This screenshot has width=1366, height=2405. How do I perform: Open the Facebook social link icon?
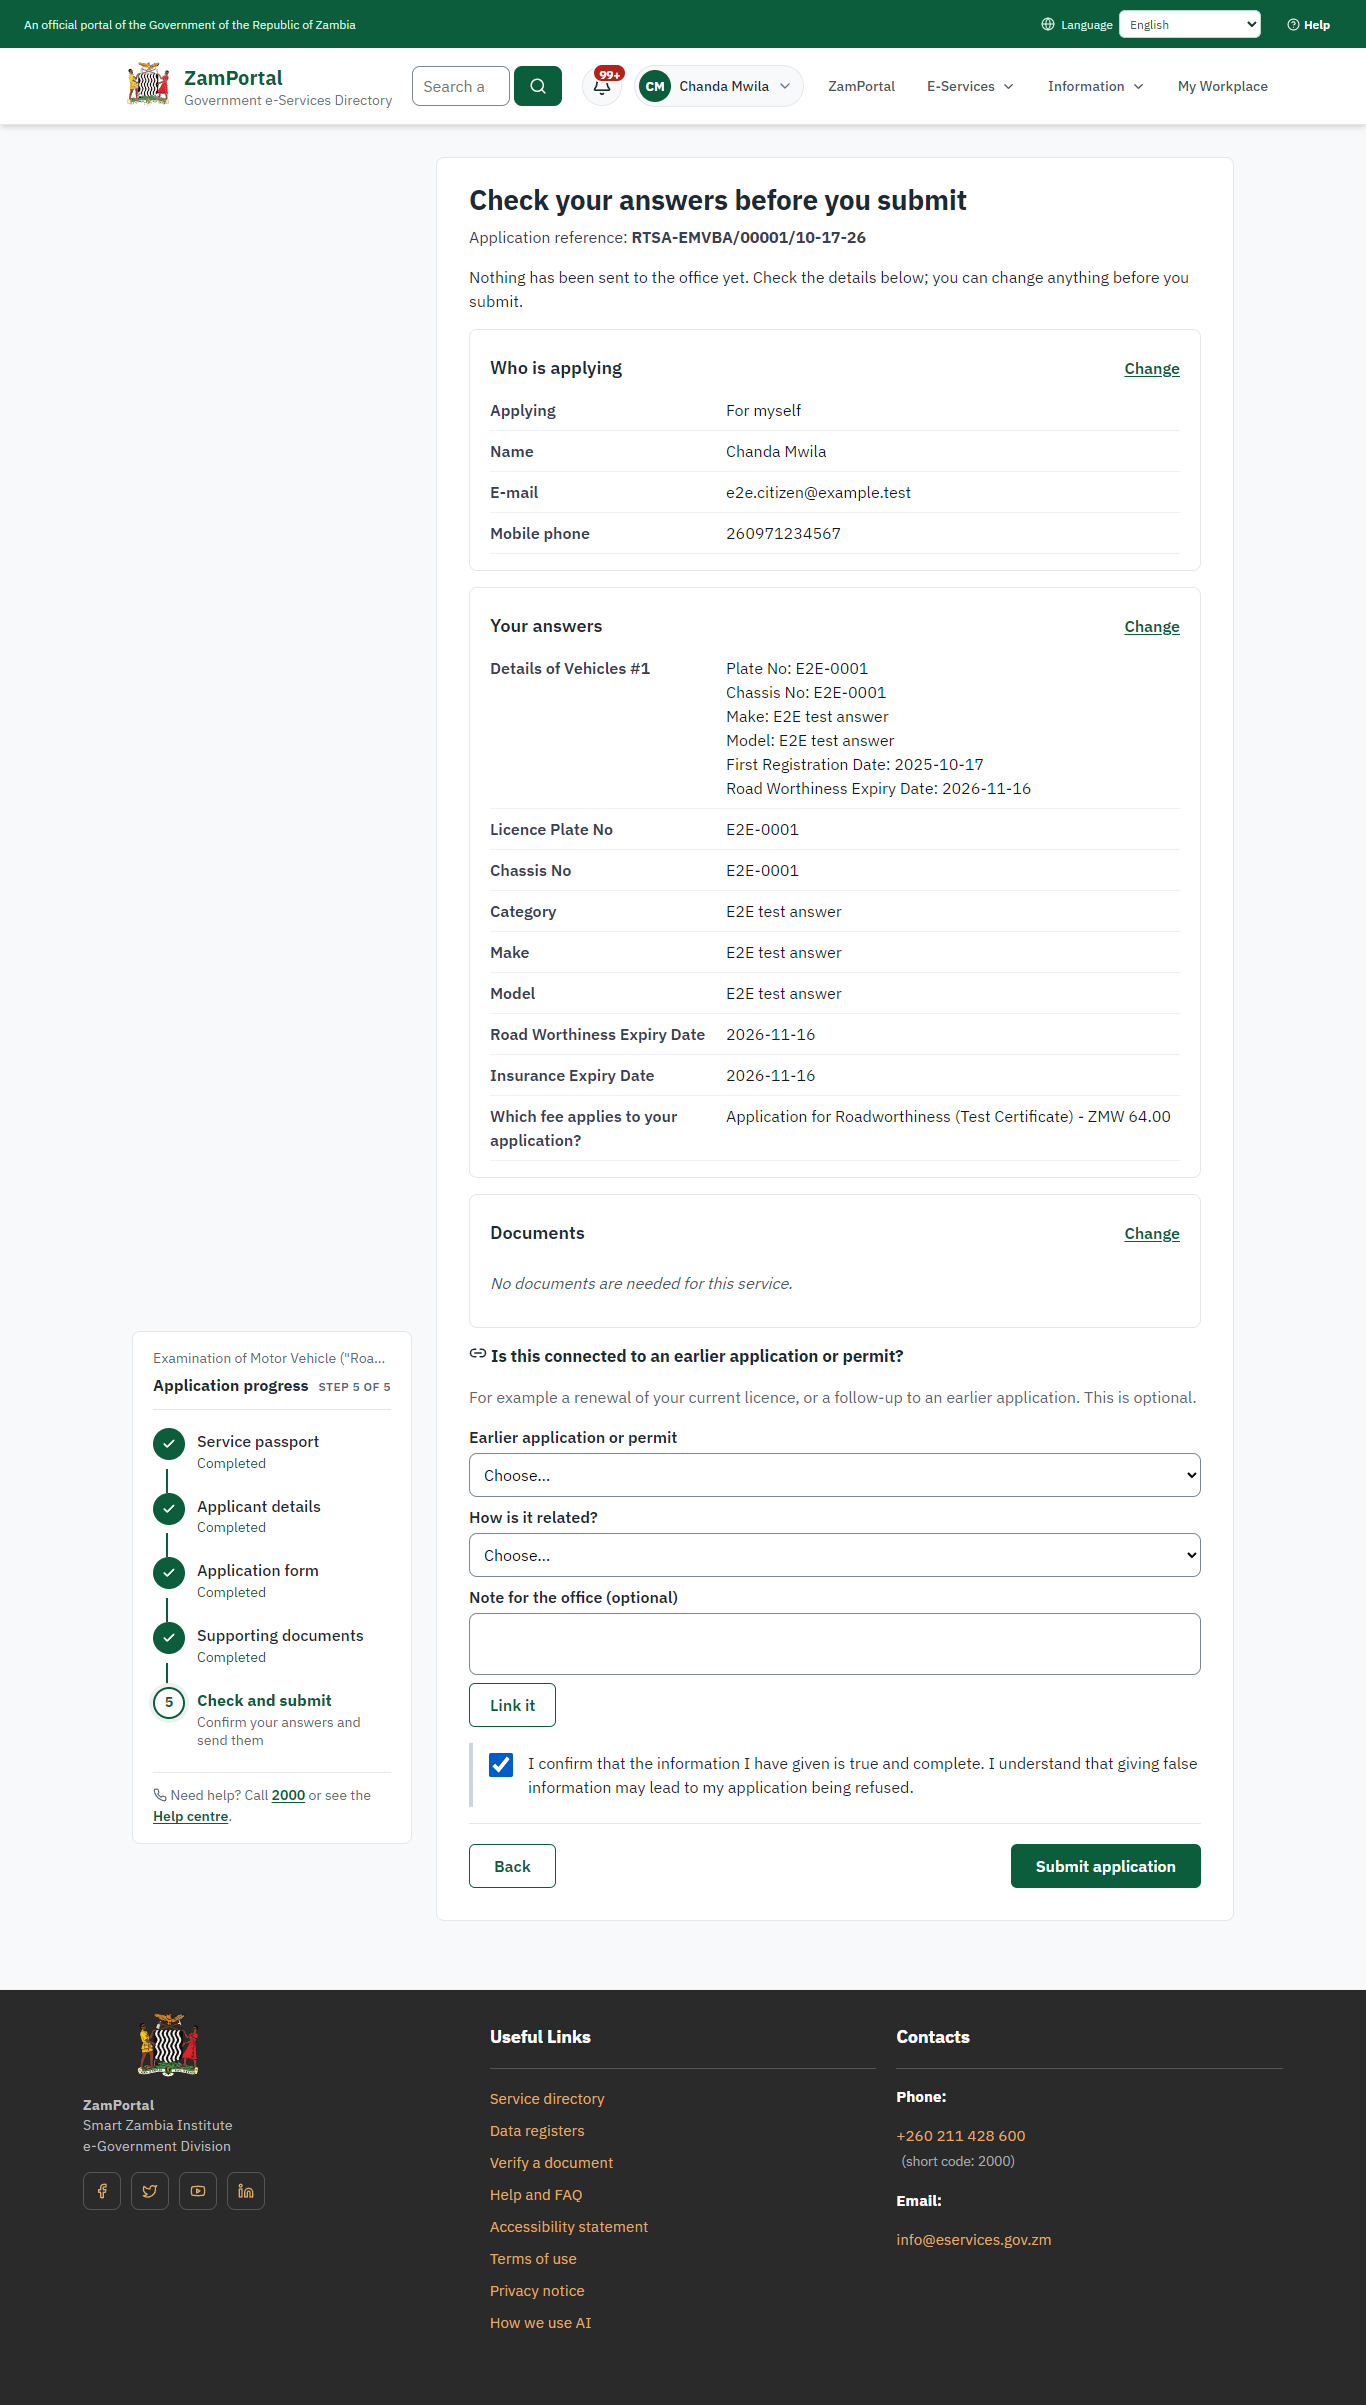[x=102, y=2191]
